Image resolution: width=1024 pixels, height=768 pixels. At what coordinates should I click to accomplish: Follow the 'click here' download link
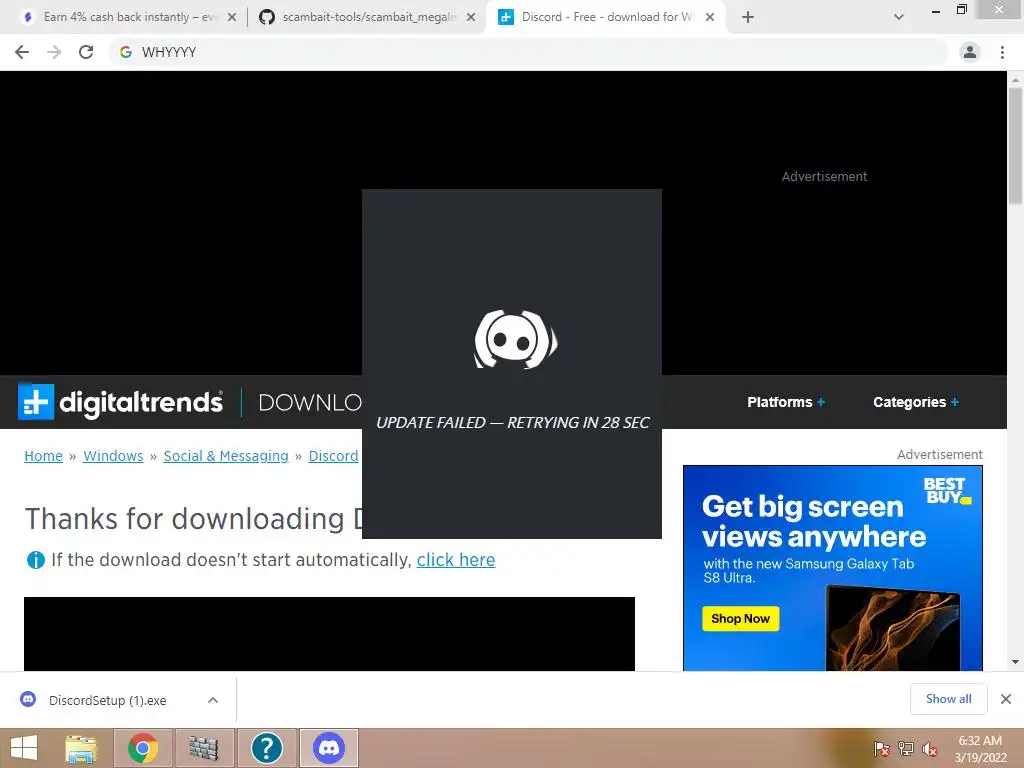(x=456, y=560)
